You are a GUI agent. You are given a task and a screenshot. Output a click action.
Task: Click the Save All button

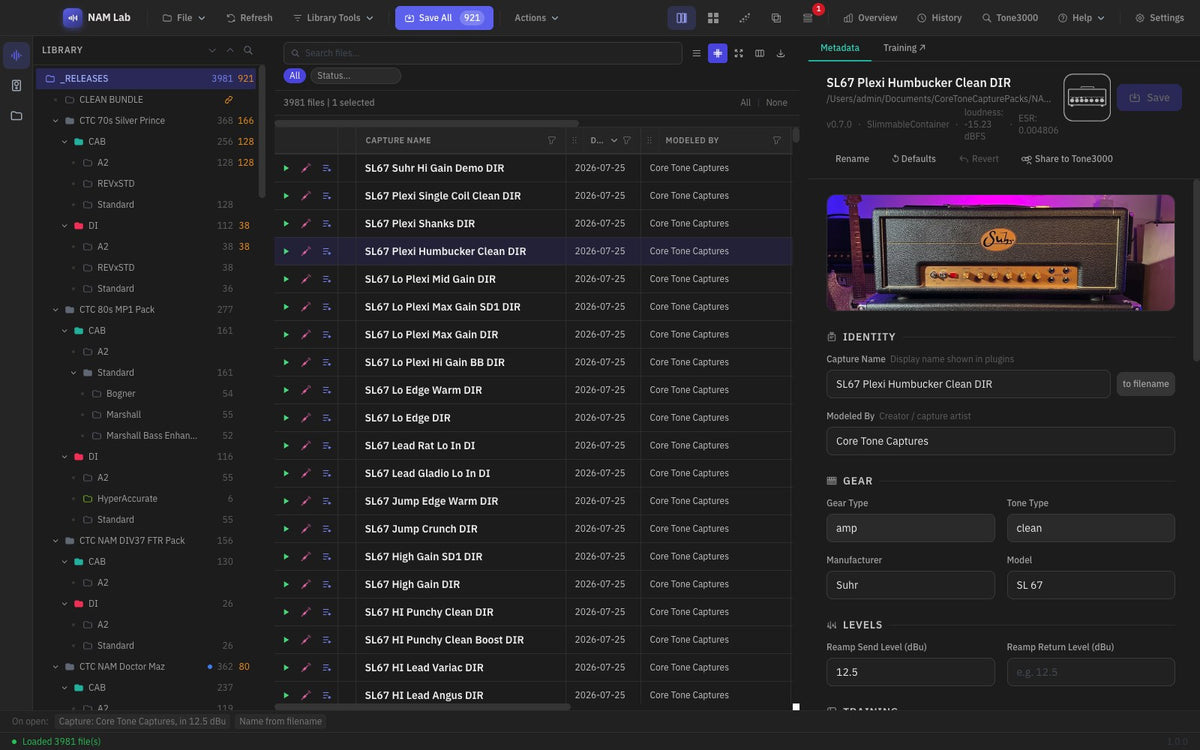[444, 18]
